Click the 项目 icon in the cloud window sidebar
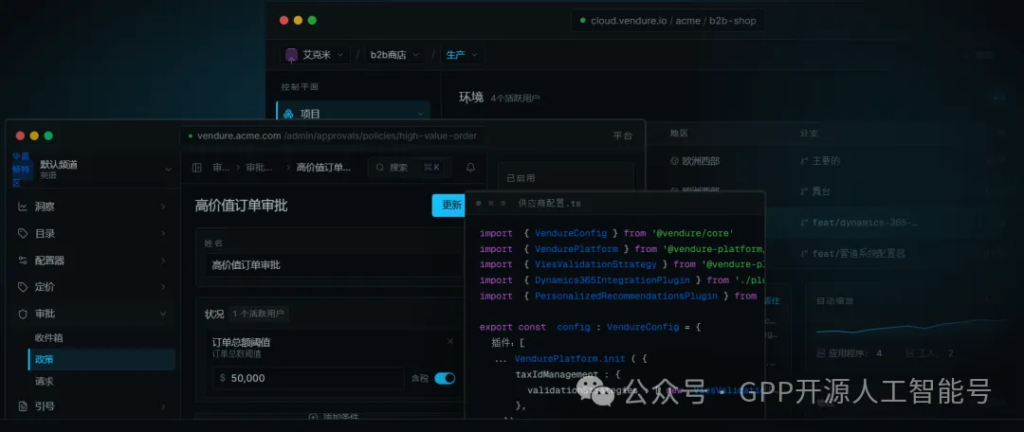 click(288, 114)
